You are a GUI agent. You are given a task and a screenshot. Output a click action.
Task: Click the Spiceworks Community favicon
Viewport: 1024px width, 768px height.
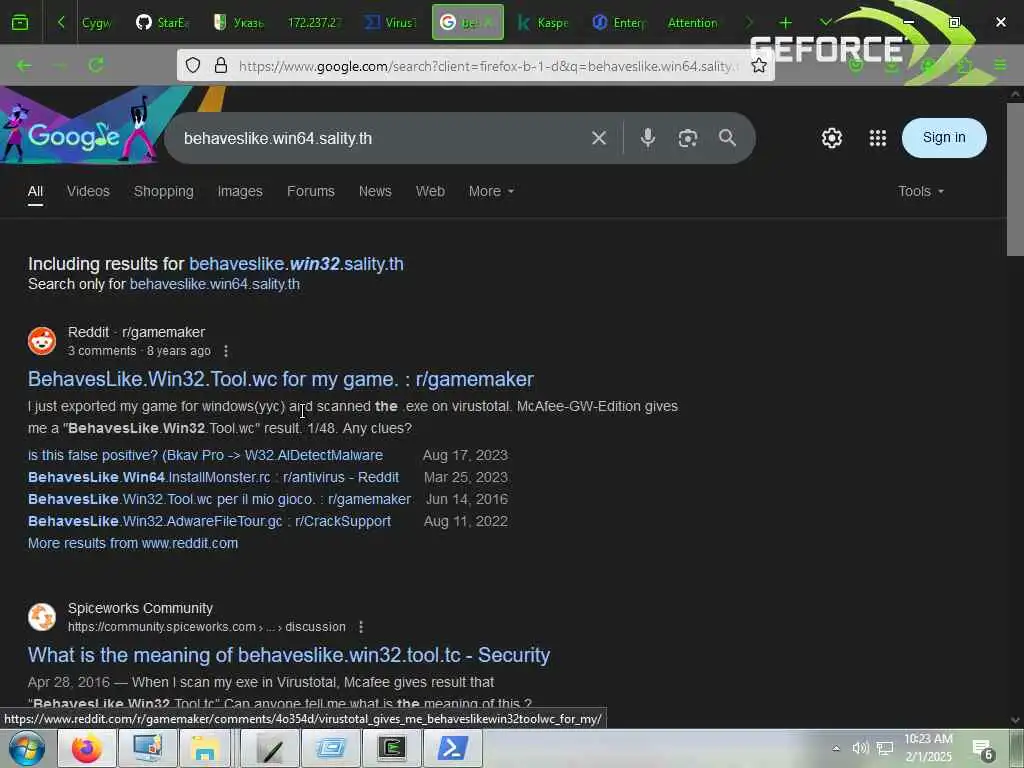point(42,617)
